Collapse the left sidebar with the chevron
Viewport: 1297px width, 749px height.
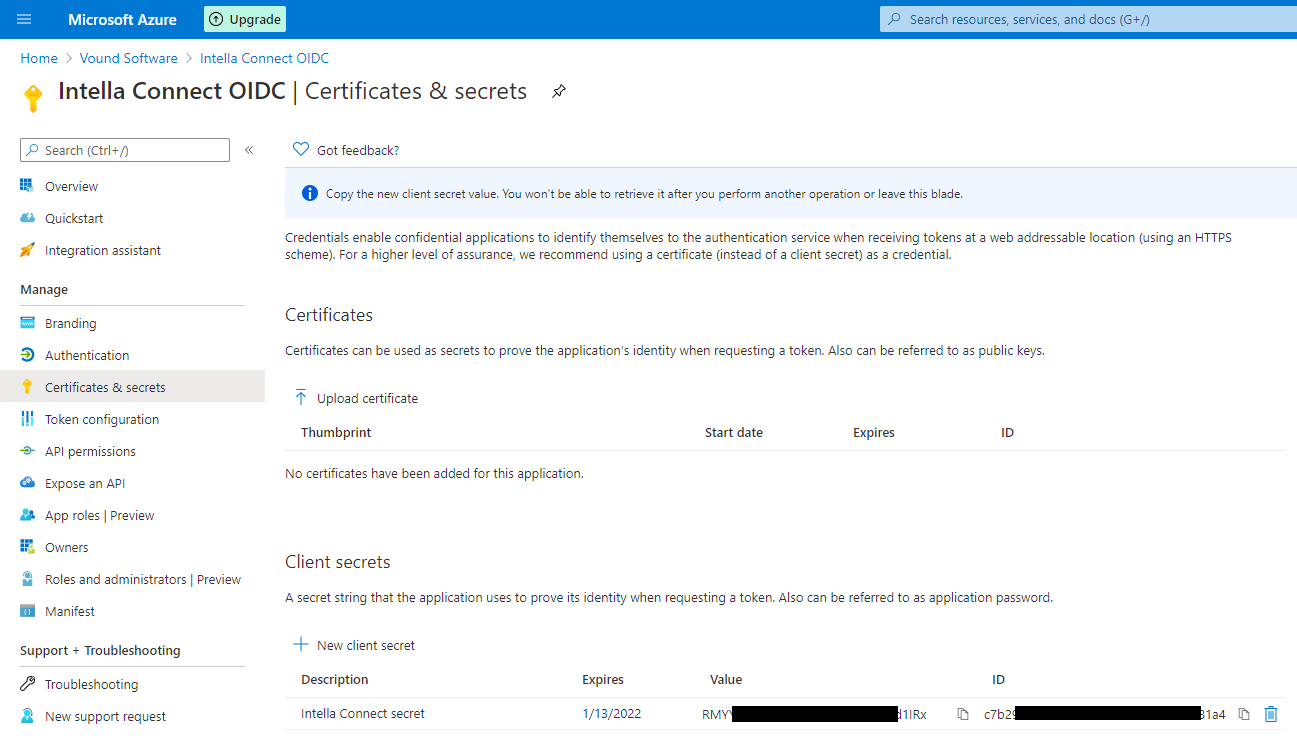(x=248, y=149)
